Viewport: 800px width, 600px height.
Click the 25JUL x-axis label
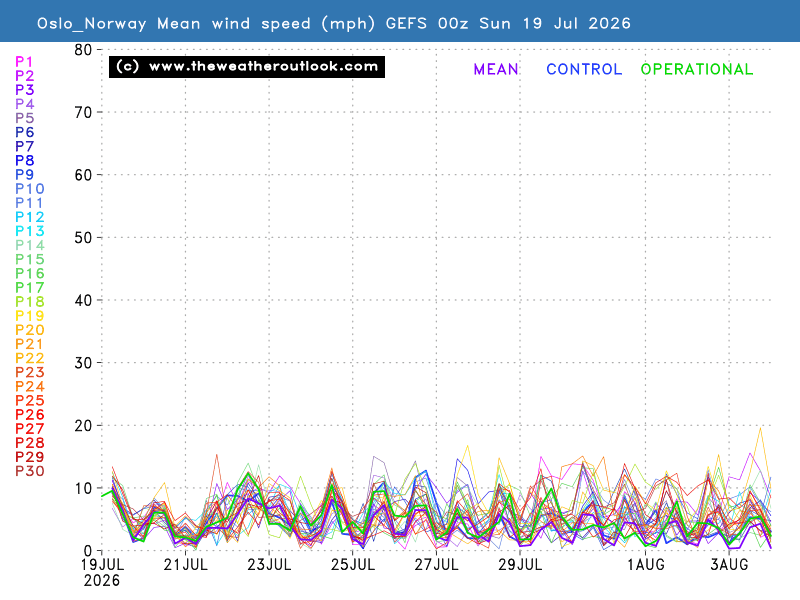pyautogui.click(x=353, y=565)
